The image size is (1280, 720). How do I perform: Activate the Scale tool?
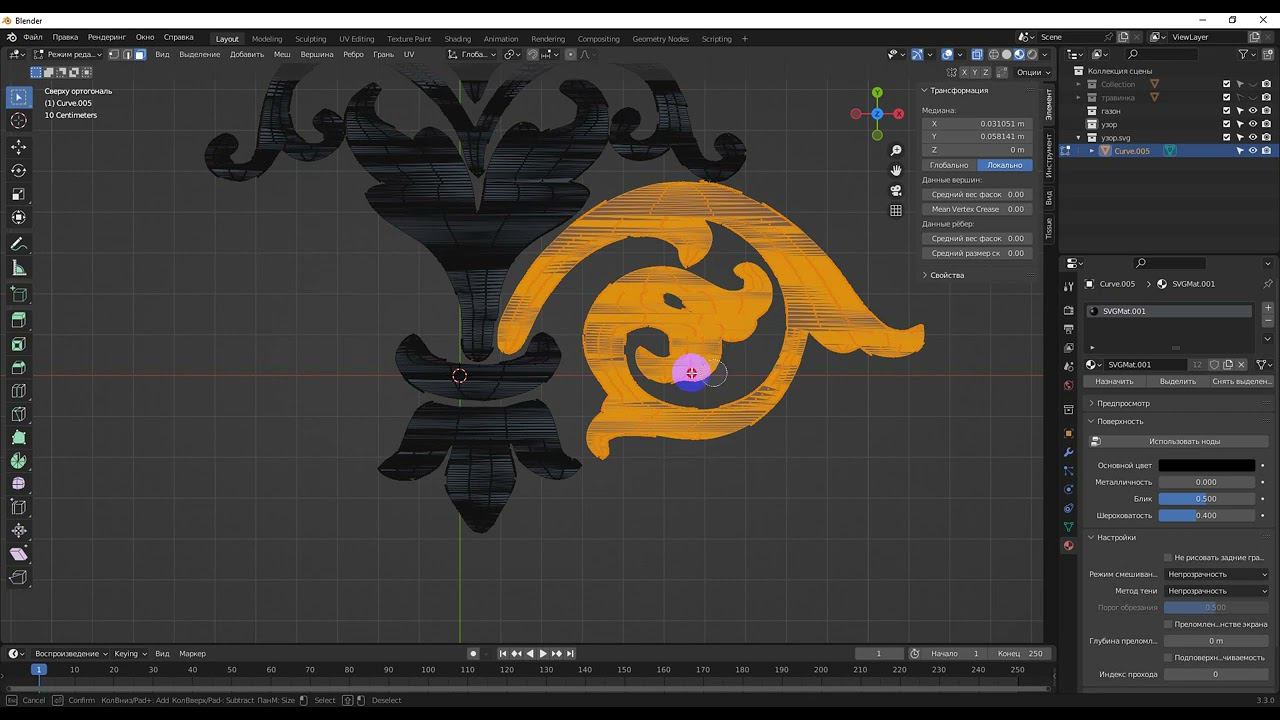click(x=18, y=194)
